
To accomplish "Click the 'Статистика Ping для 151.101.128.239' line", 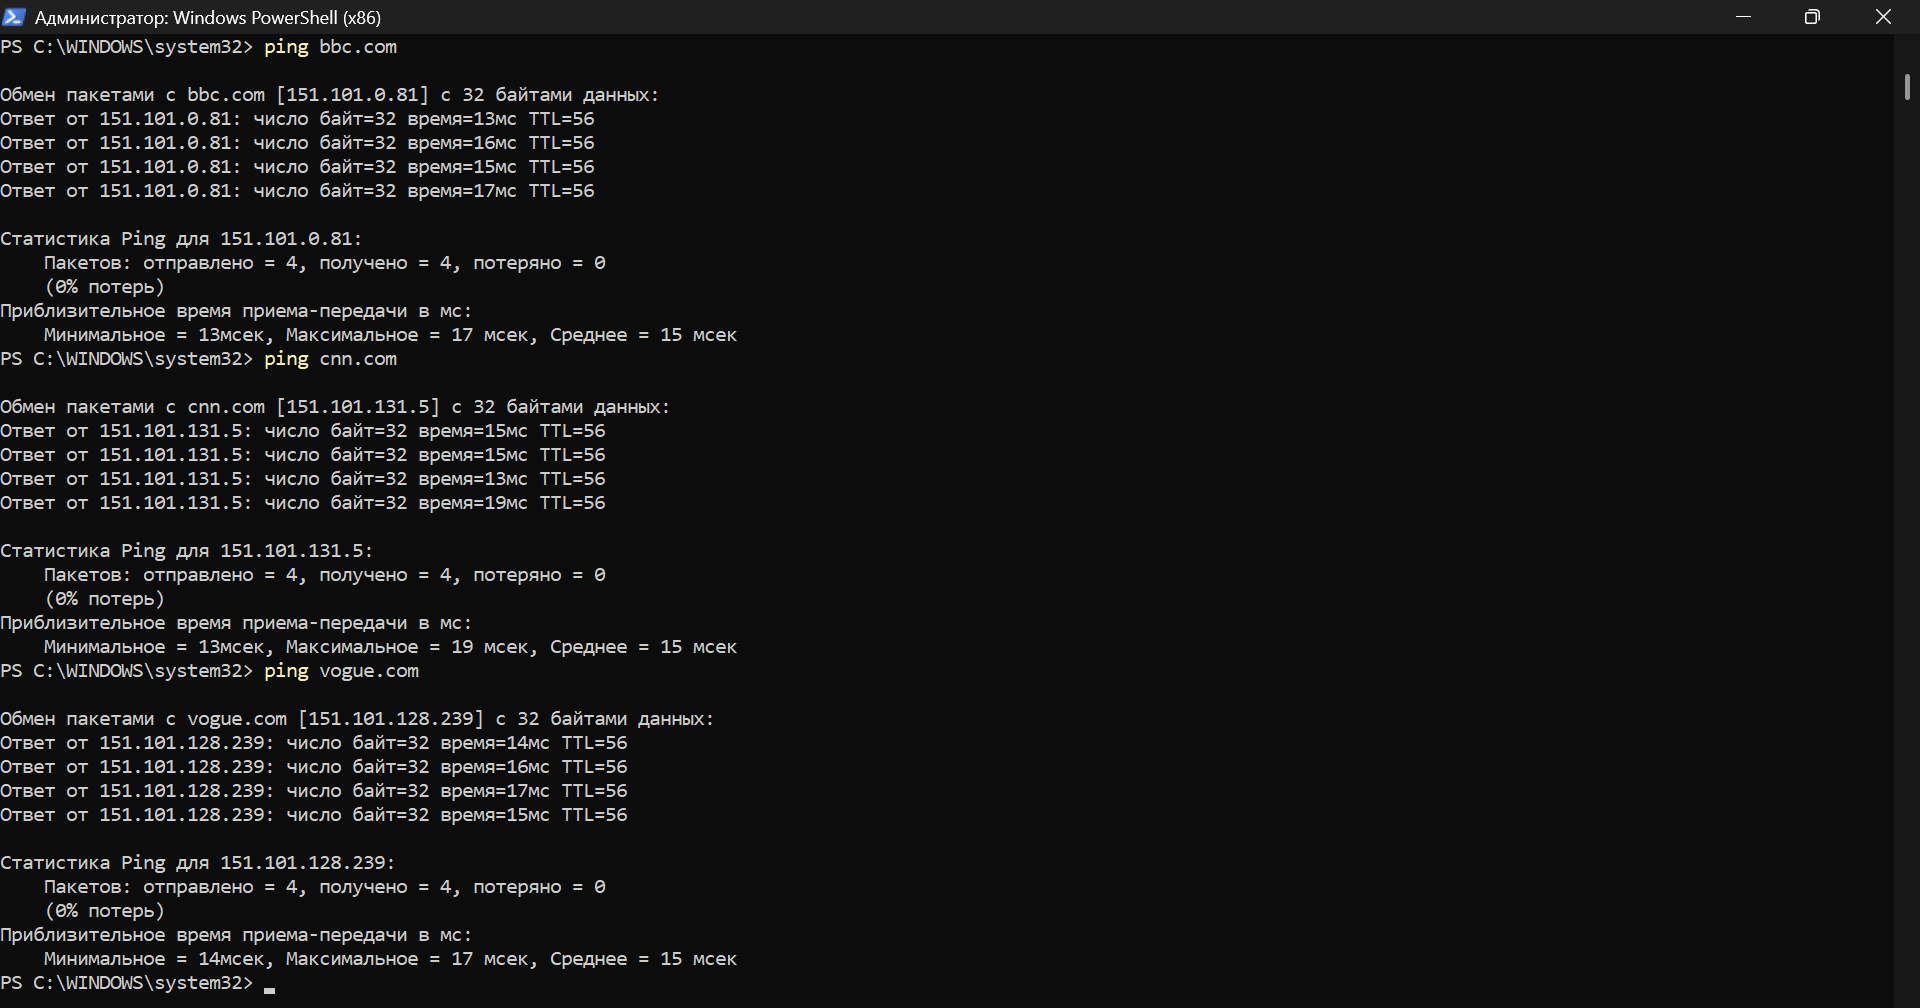I will (x=197, y=863).
